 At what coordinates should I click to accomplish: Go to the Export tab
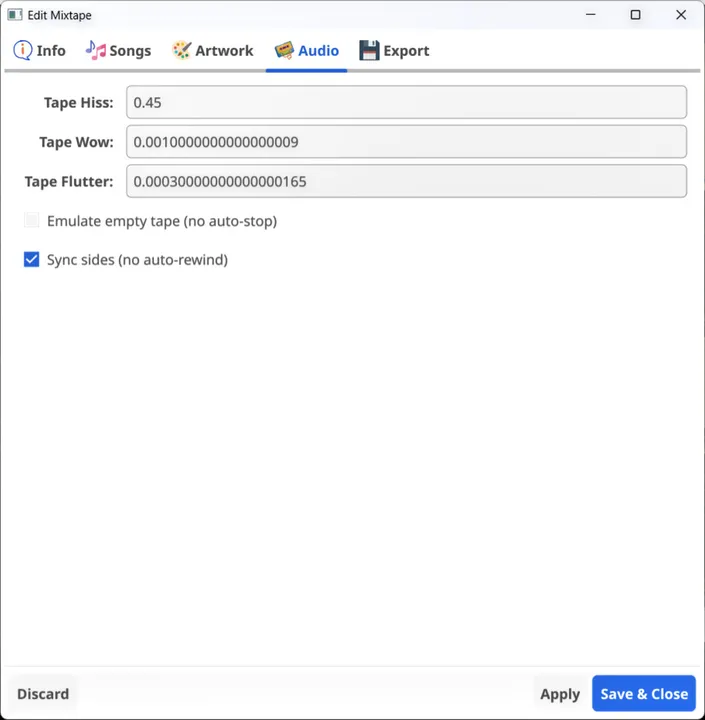pyautogui.click(x=394, y=51)
